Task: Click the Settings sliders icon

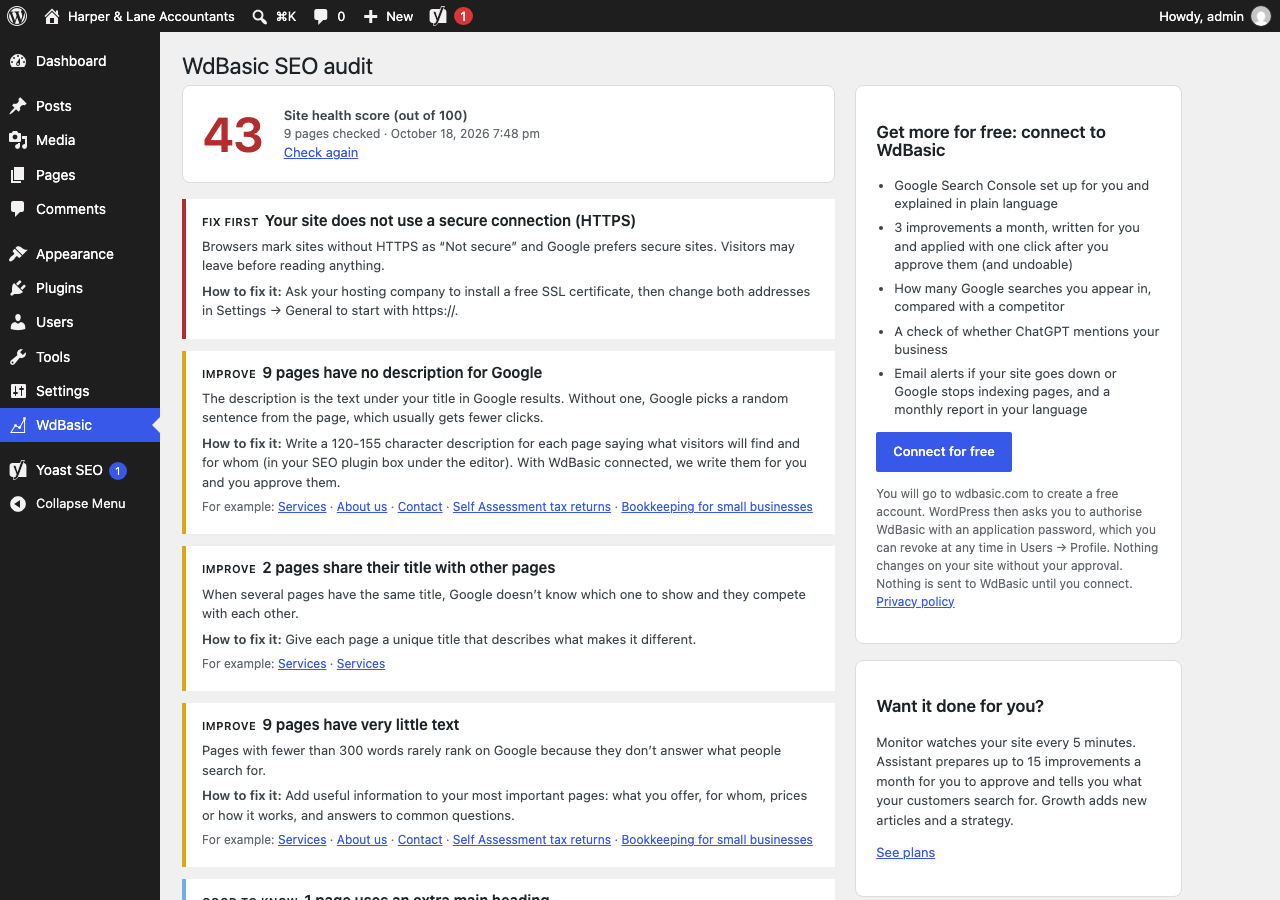Action: click(x=18, y=391)
